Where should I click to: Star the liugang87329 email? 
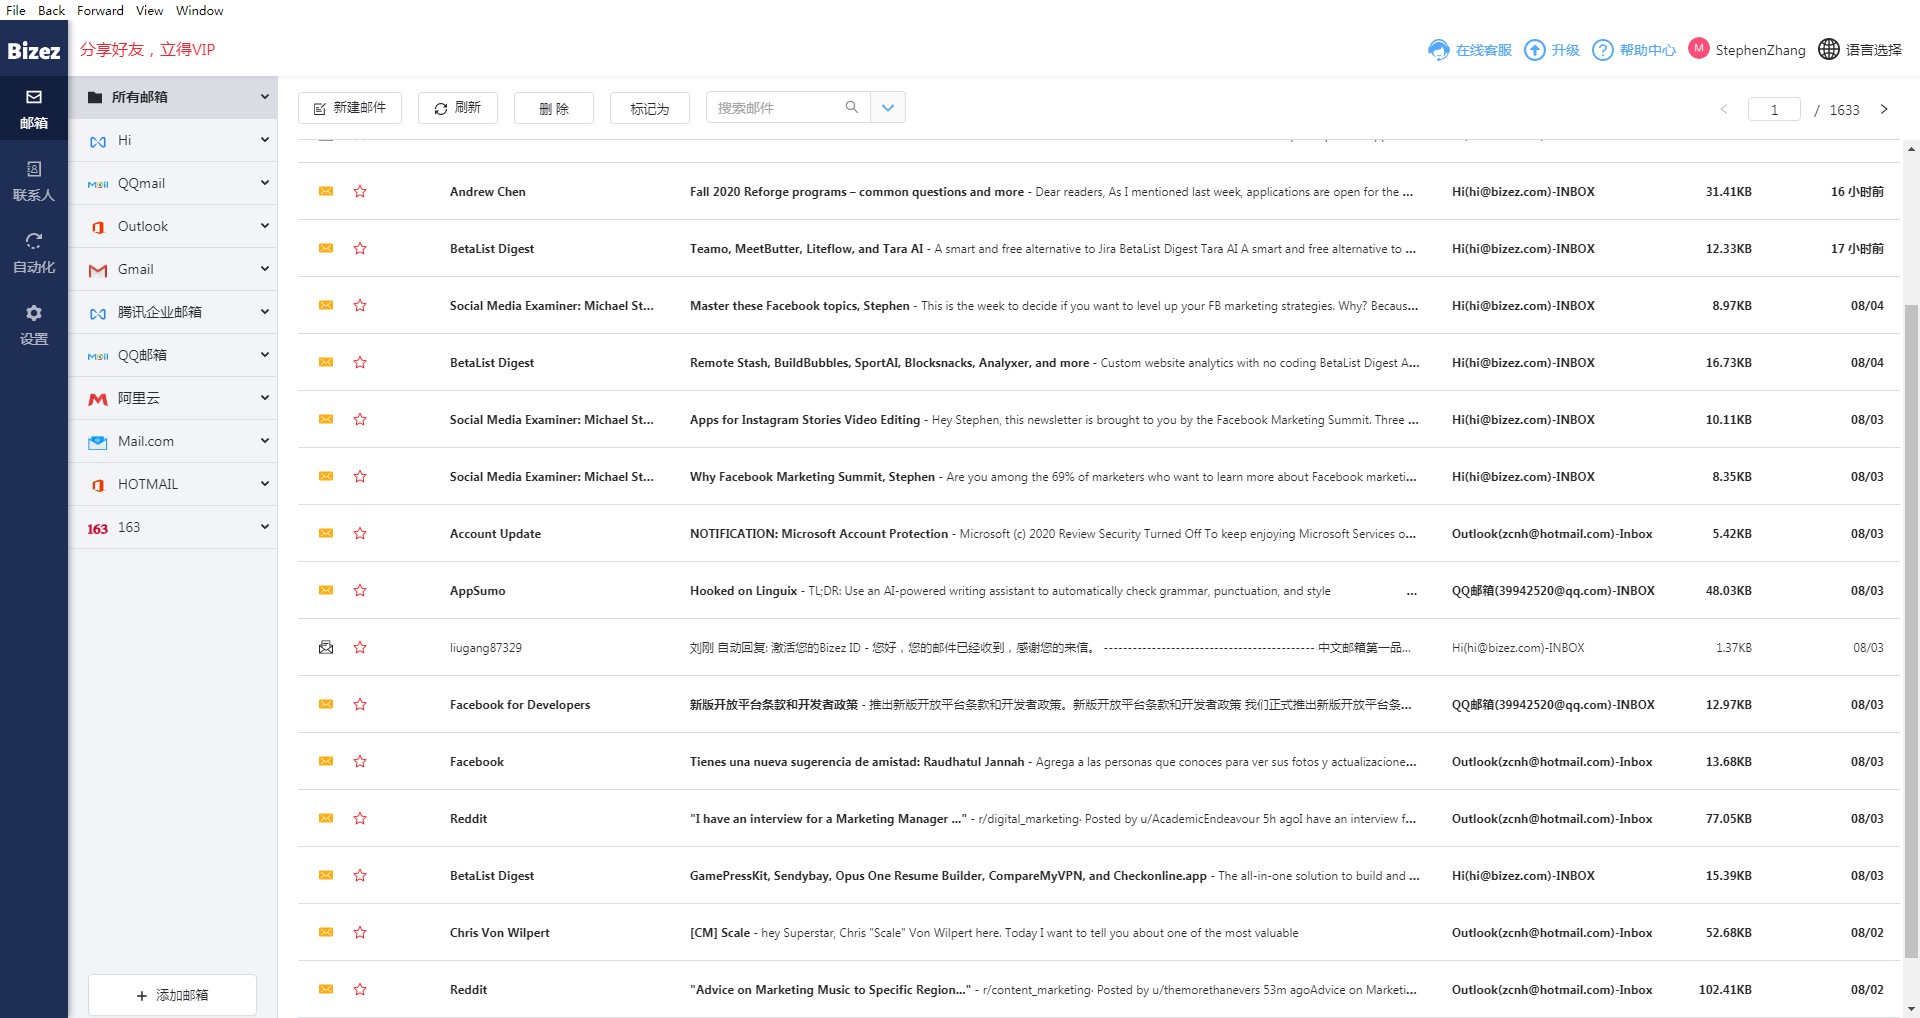point(360,647)
